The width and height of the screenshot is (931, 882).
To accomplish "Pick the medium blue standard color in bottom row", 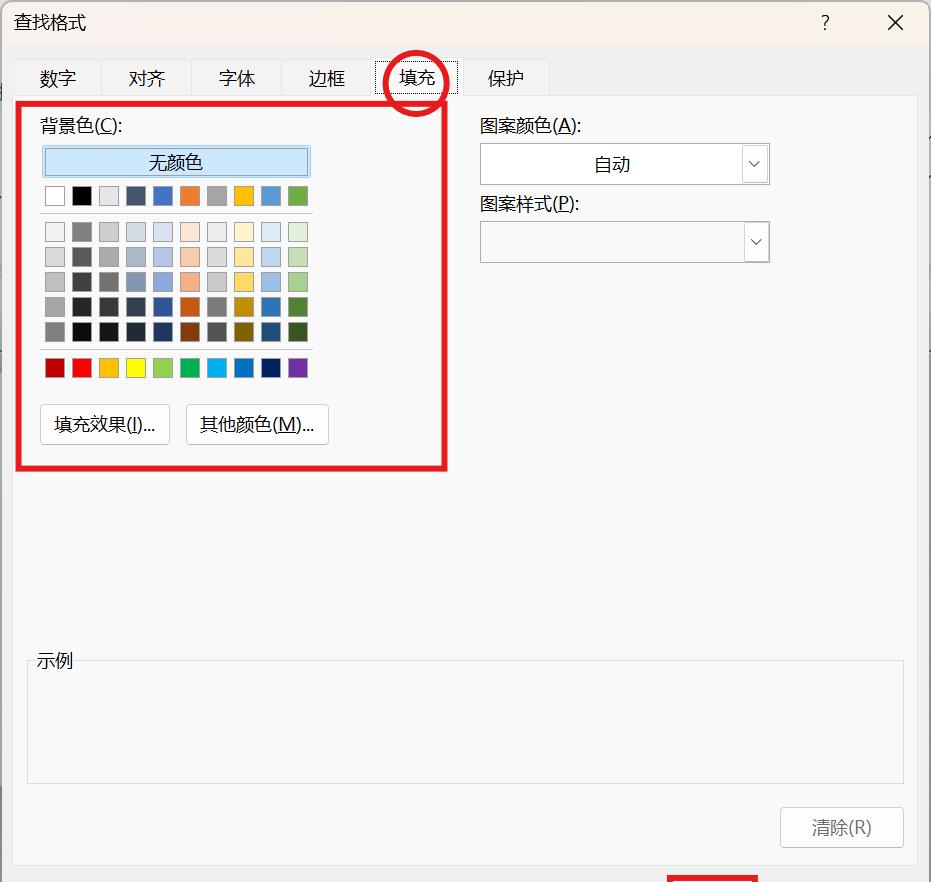I will 244,368.
